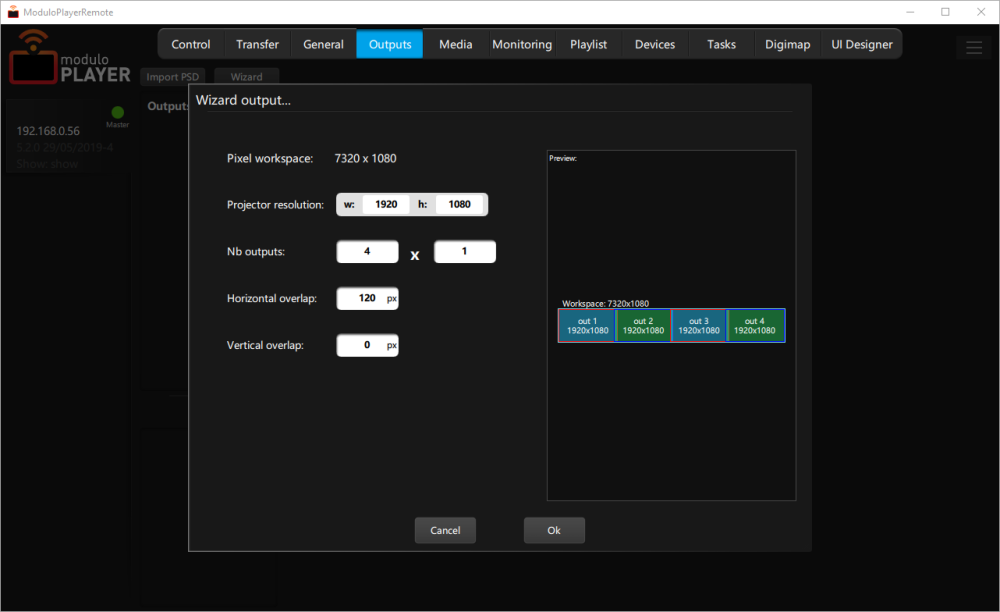Switch to the Devices tab

tap(655, 44)
